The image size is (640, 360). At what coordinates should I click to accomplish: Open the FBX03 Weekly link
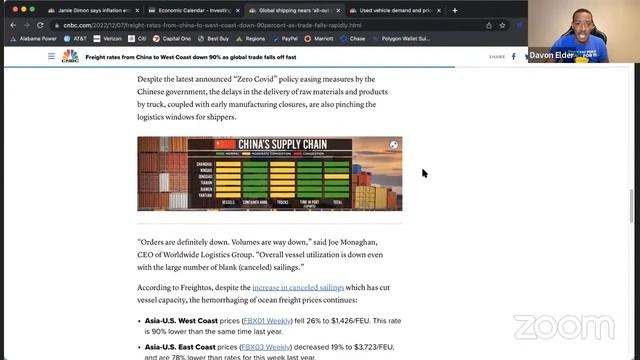coord(265,347)
